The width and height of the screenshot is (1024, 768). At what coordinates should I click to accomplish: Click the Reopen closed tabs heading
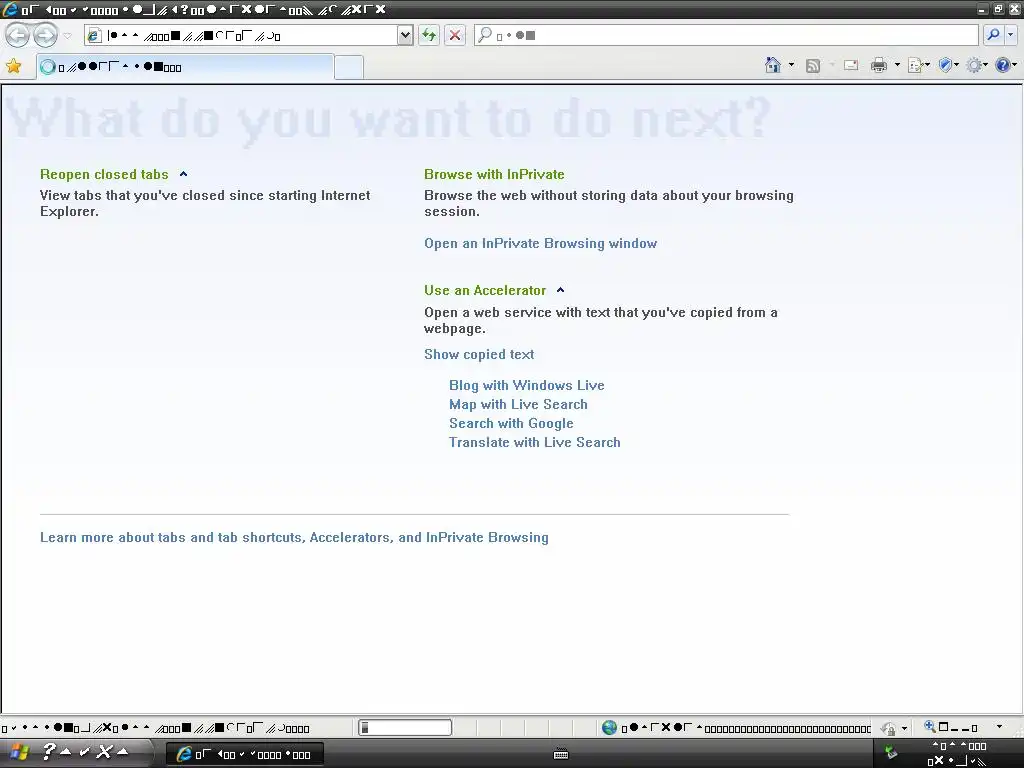point(104,174)
